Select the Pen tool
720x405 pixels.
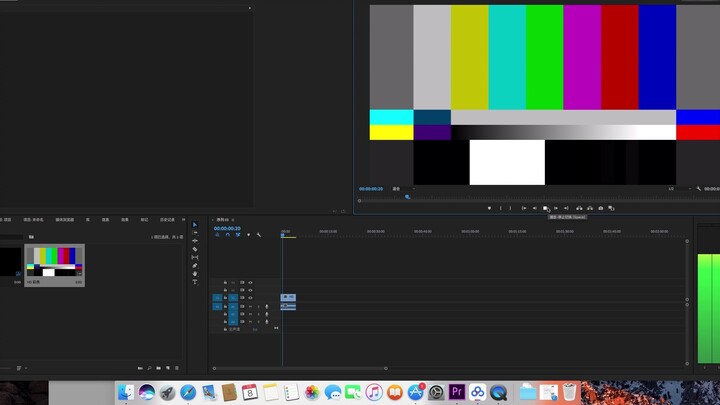195,265
